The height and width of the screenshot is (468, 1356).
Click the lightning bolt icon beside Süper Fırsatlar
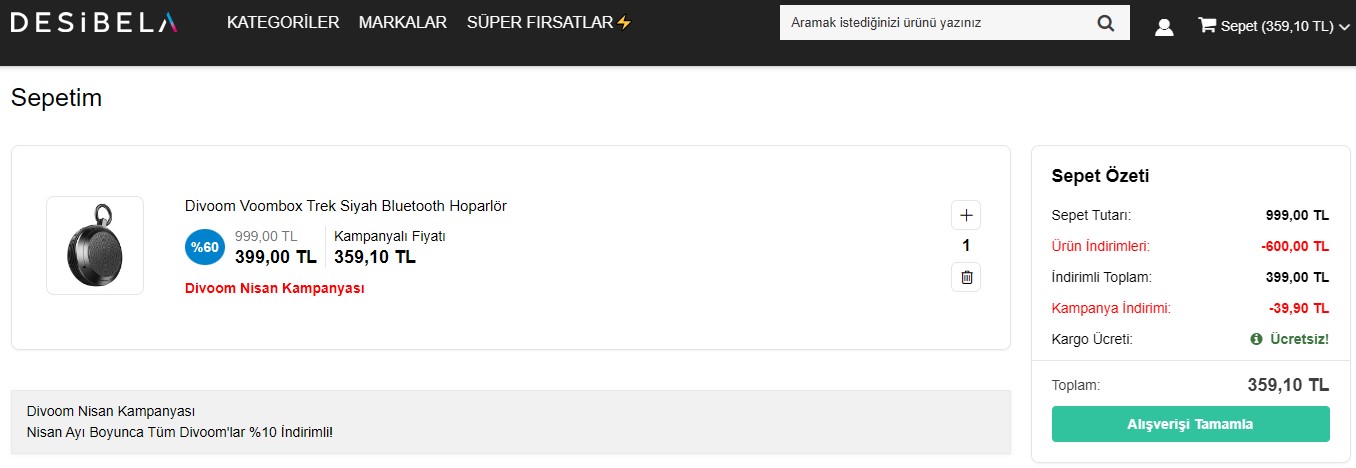pos(624,22)
